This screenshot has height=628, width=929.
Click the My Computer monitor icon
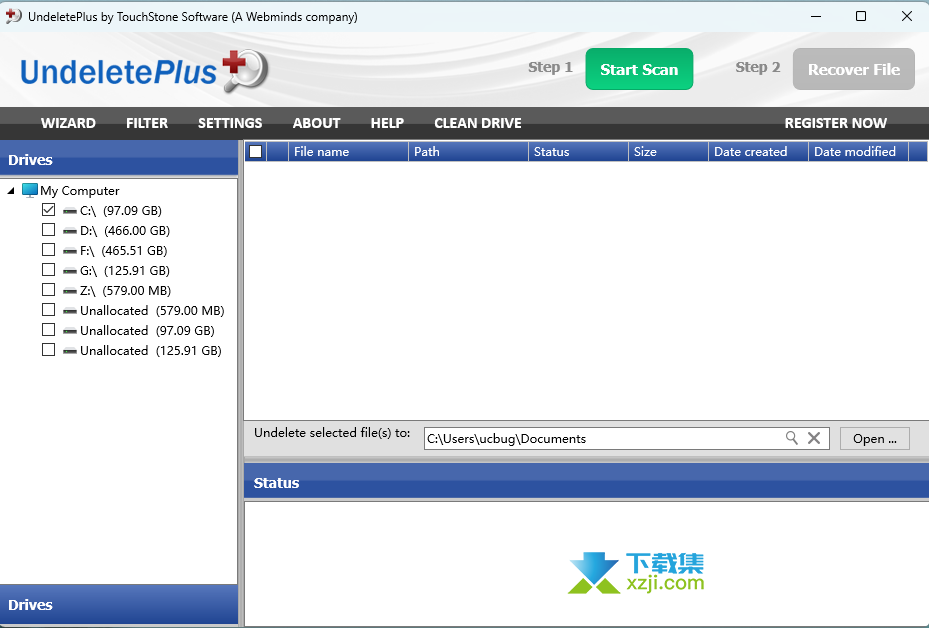(x=30, y=190)
